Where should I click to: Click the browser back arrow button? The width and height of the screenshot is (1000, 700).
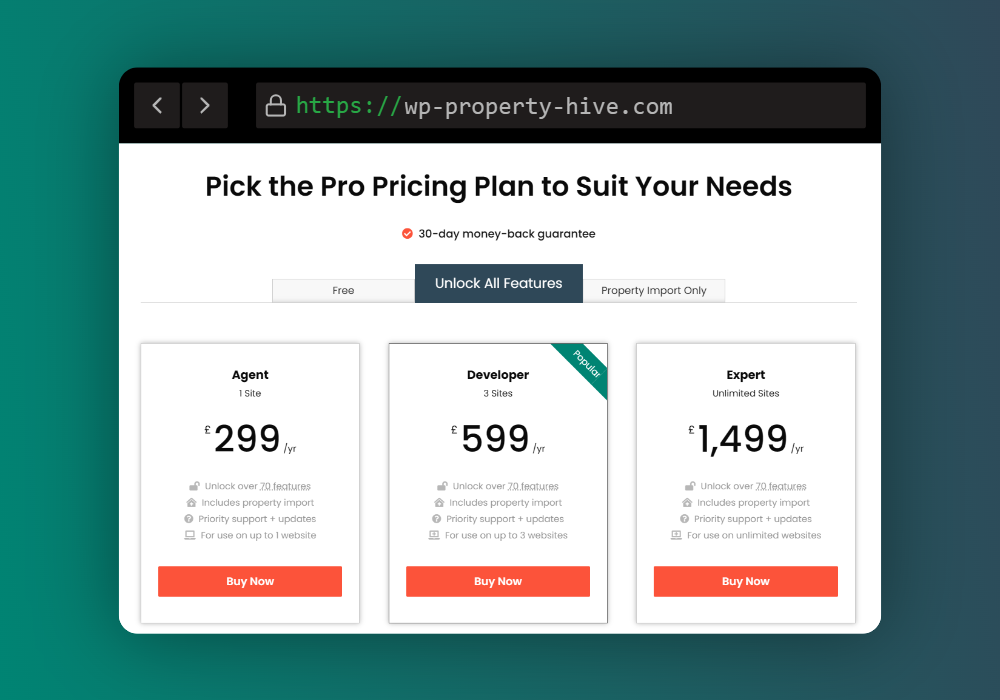(157, 105)
